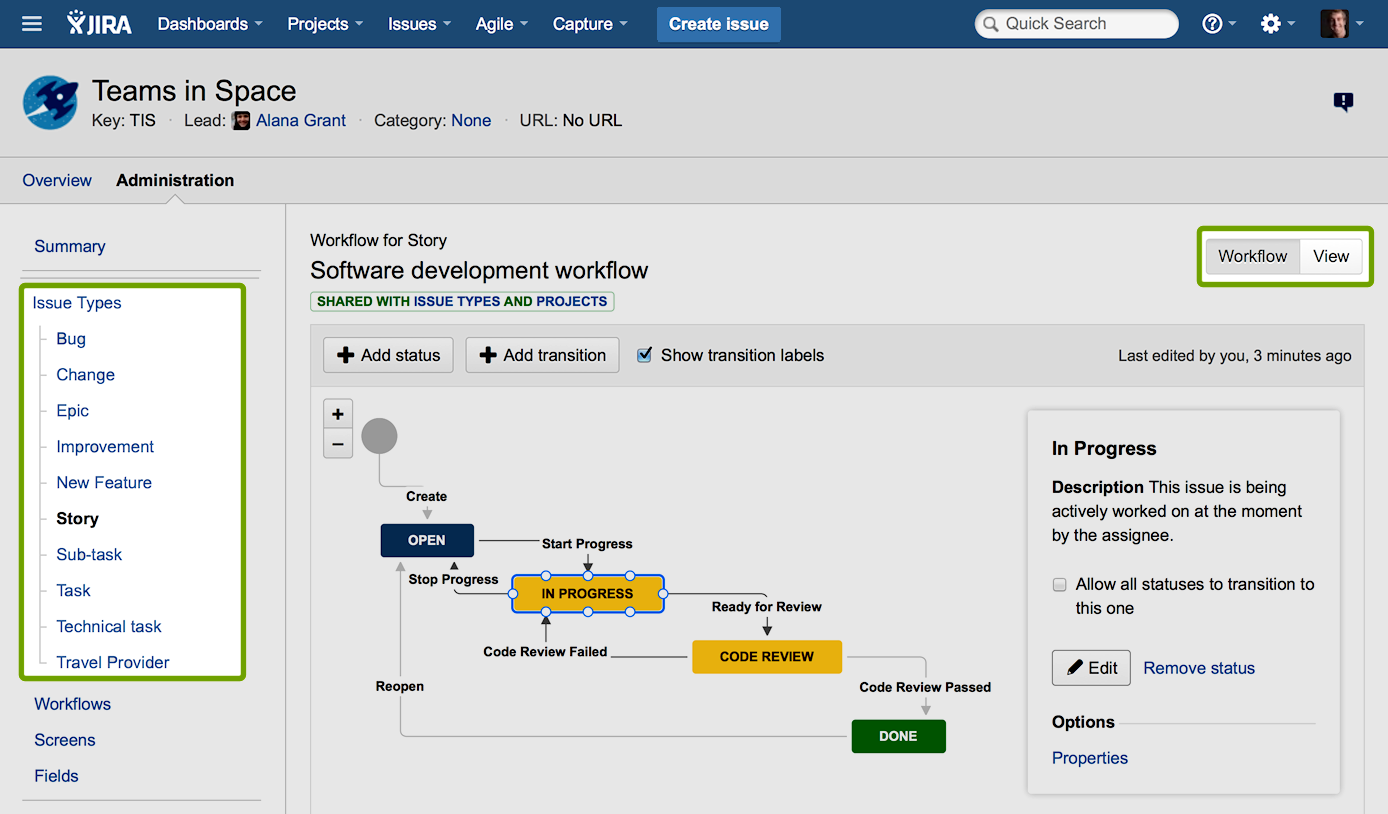Open Issue Types in the sidebar
The width and height of the screenshot is (1388, 814).
tap(77, 303)
